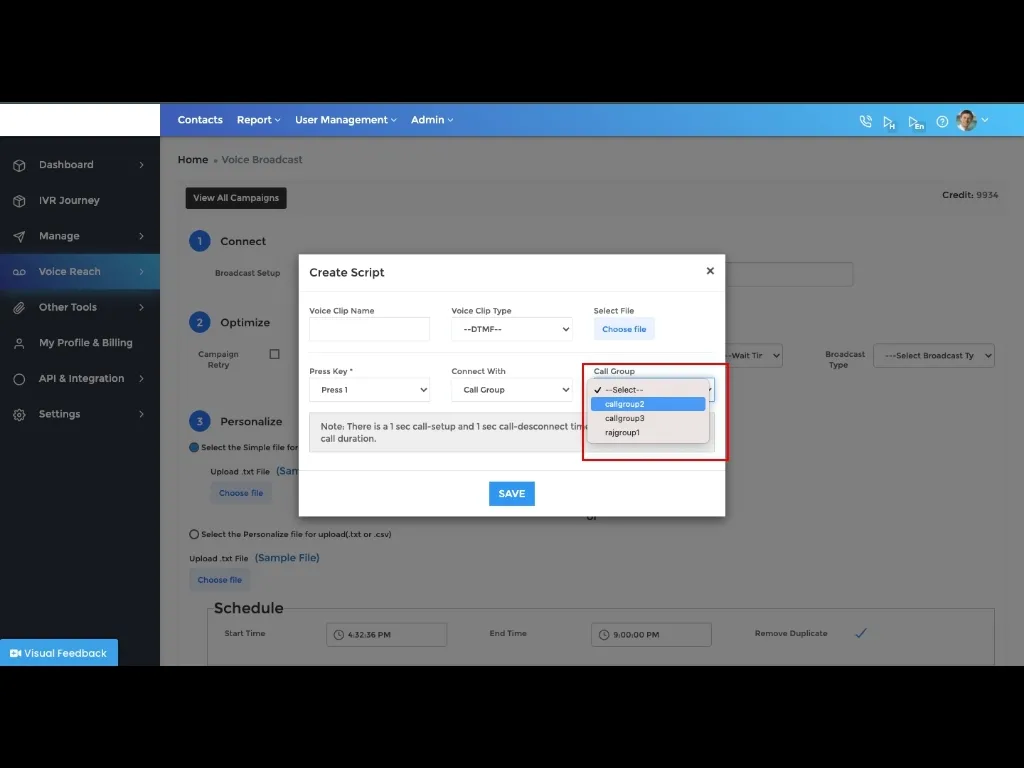The width and height of the screenshot is (1024, 768).
Task: Open the Report menu in top bar
Action: (x=259, y=120)
